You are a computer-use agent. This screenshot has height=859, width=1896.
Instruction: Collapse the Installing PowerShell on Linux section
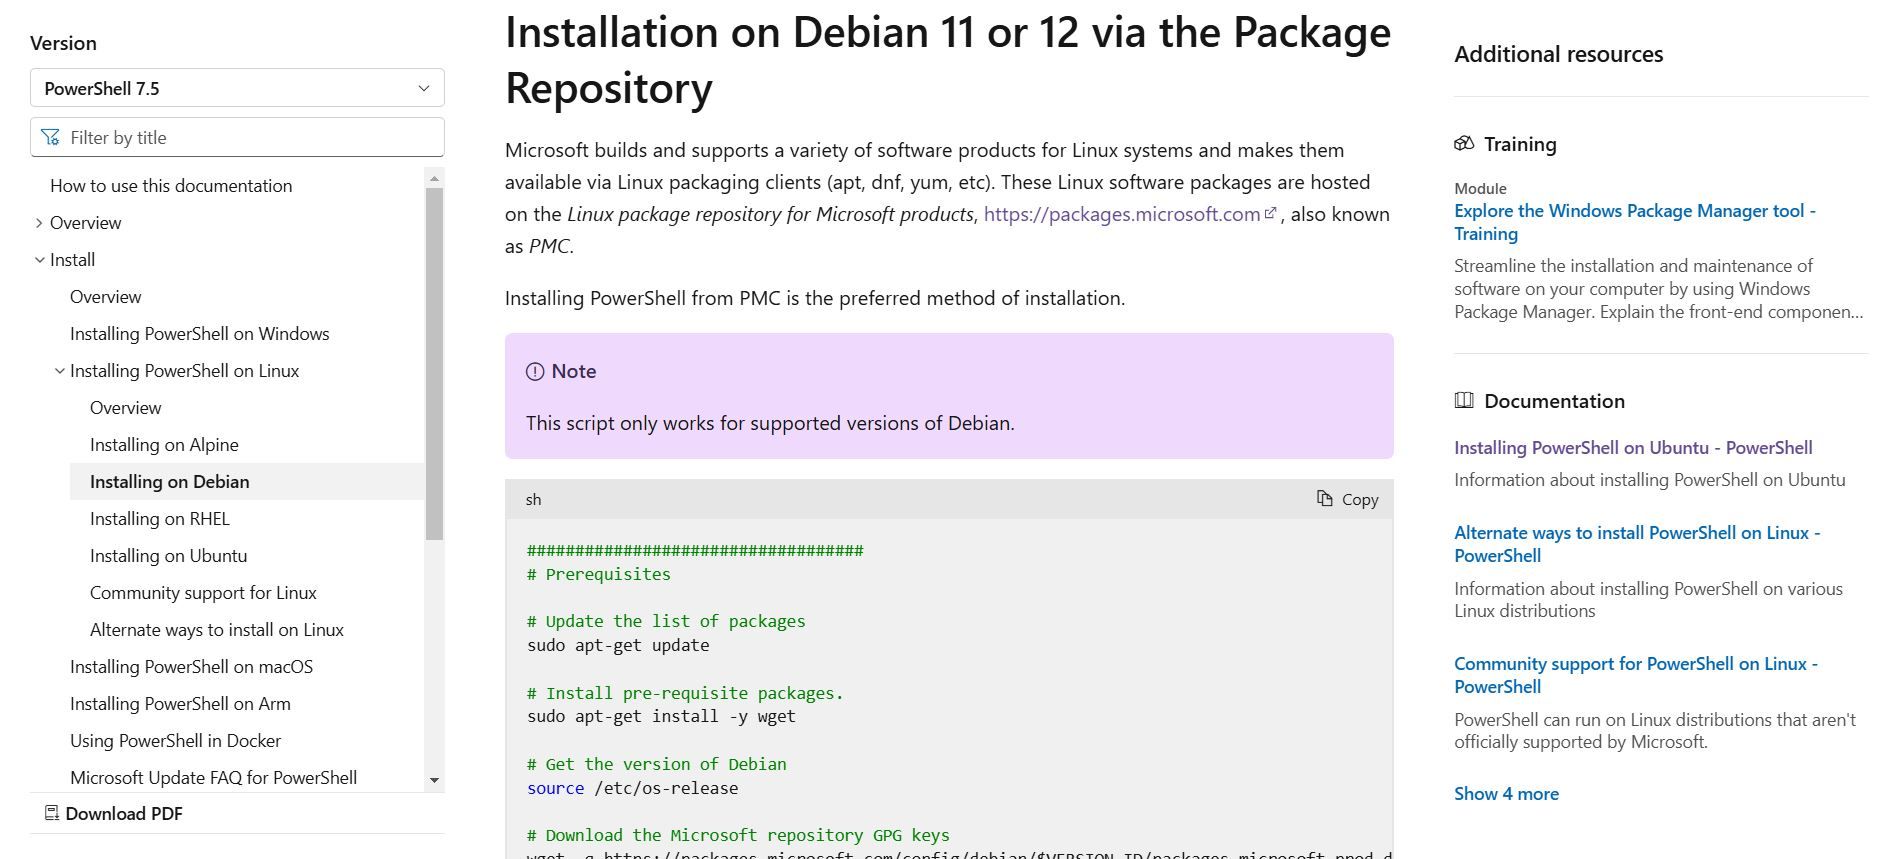pyautogui.click(x=59, y=370)
